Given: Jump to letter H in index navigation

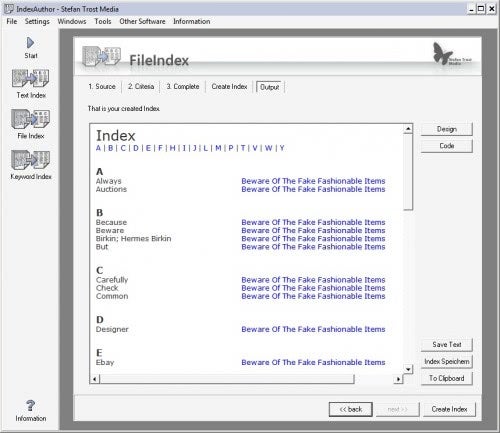Looking at the screenshot, I should pos(172,148).
